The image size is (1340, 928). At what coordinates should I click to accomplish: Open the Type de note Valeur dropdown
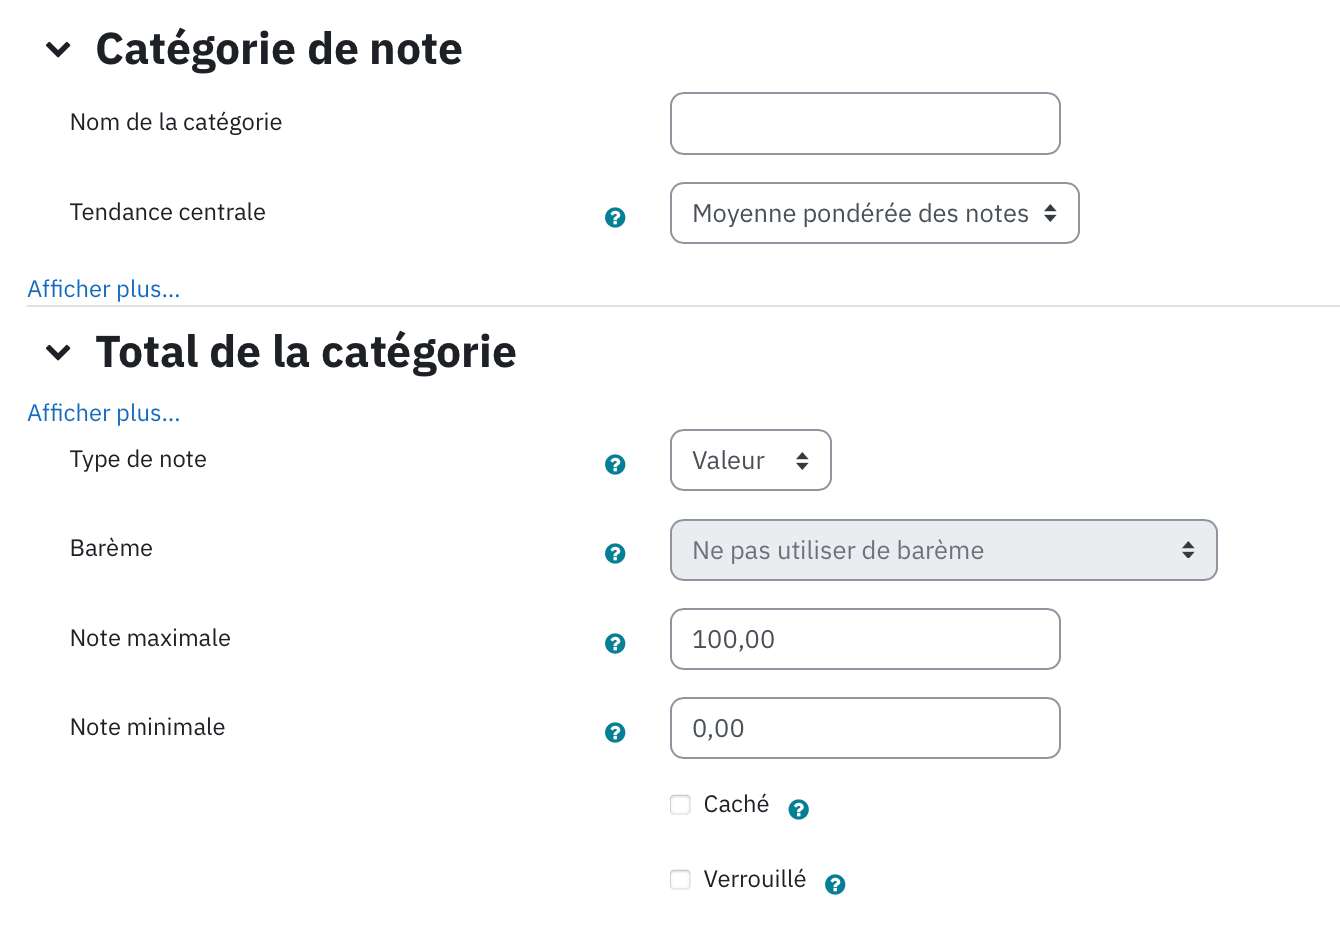click(750, 460)
